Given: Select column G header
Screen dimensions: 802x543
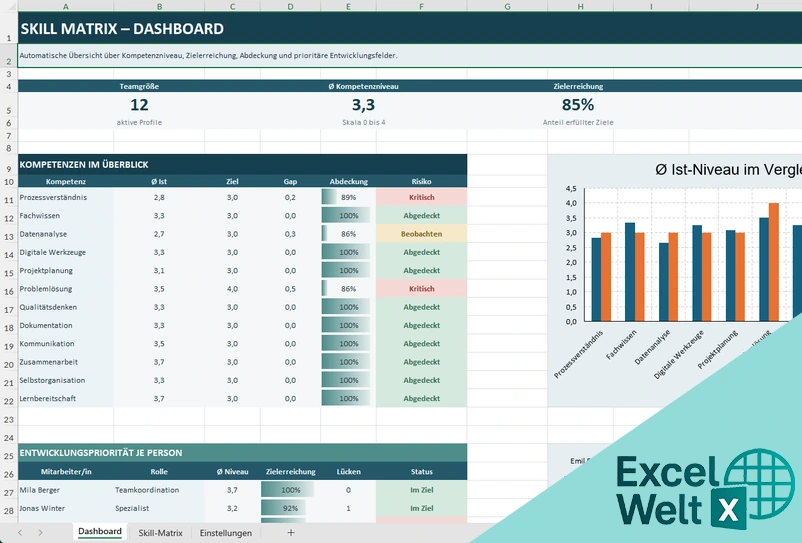Looking at the screenshot, I should coord(507,6).
